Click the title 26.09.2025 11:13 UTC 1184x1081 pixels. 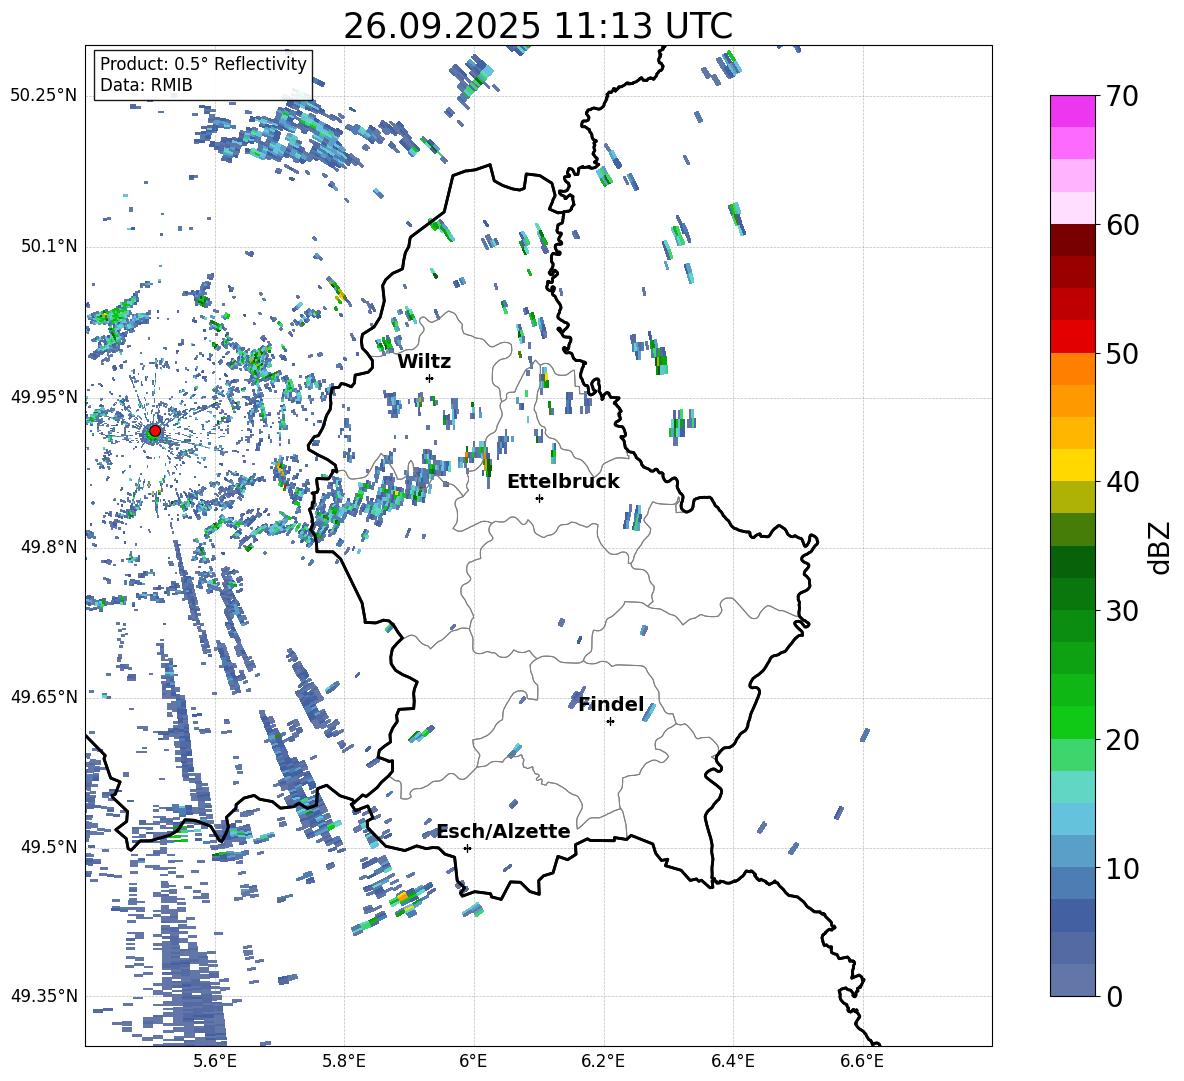(x=538, y=26)
